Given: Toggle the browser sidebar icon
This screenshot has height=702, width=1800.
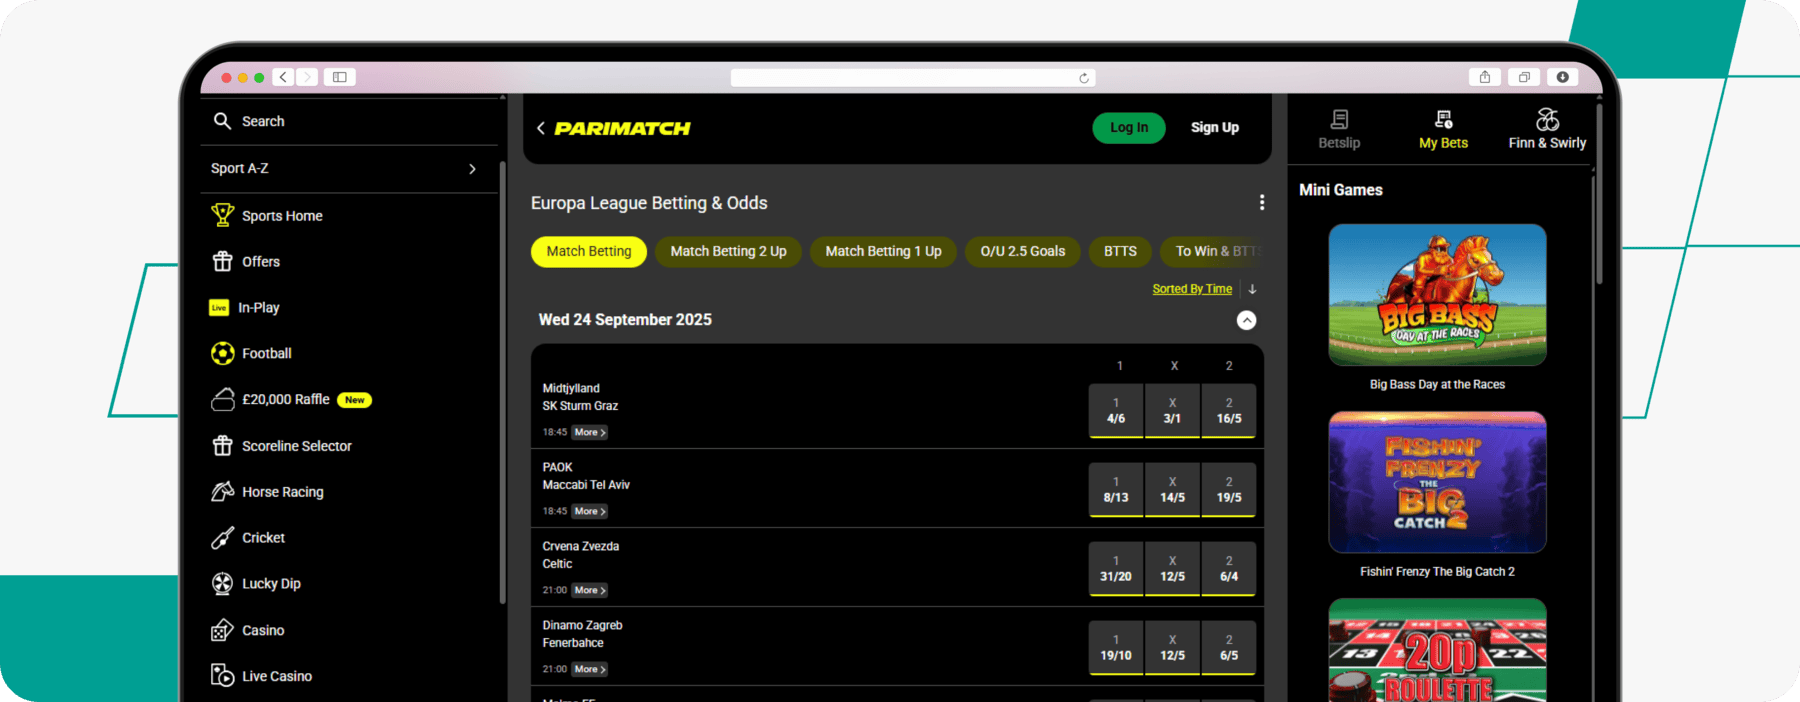Looking at the screenshot, I should 340,77.
